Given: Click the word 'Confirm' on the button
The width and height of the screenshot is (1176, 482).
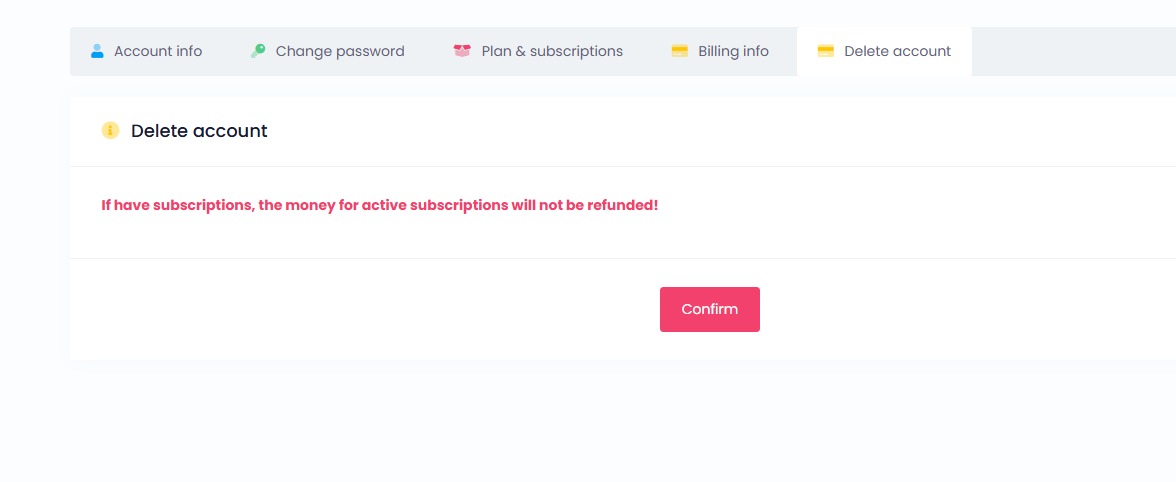Looking at the screenshot, I should (710, 309).
